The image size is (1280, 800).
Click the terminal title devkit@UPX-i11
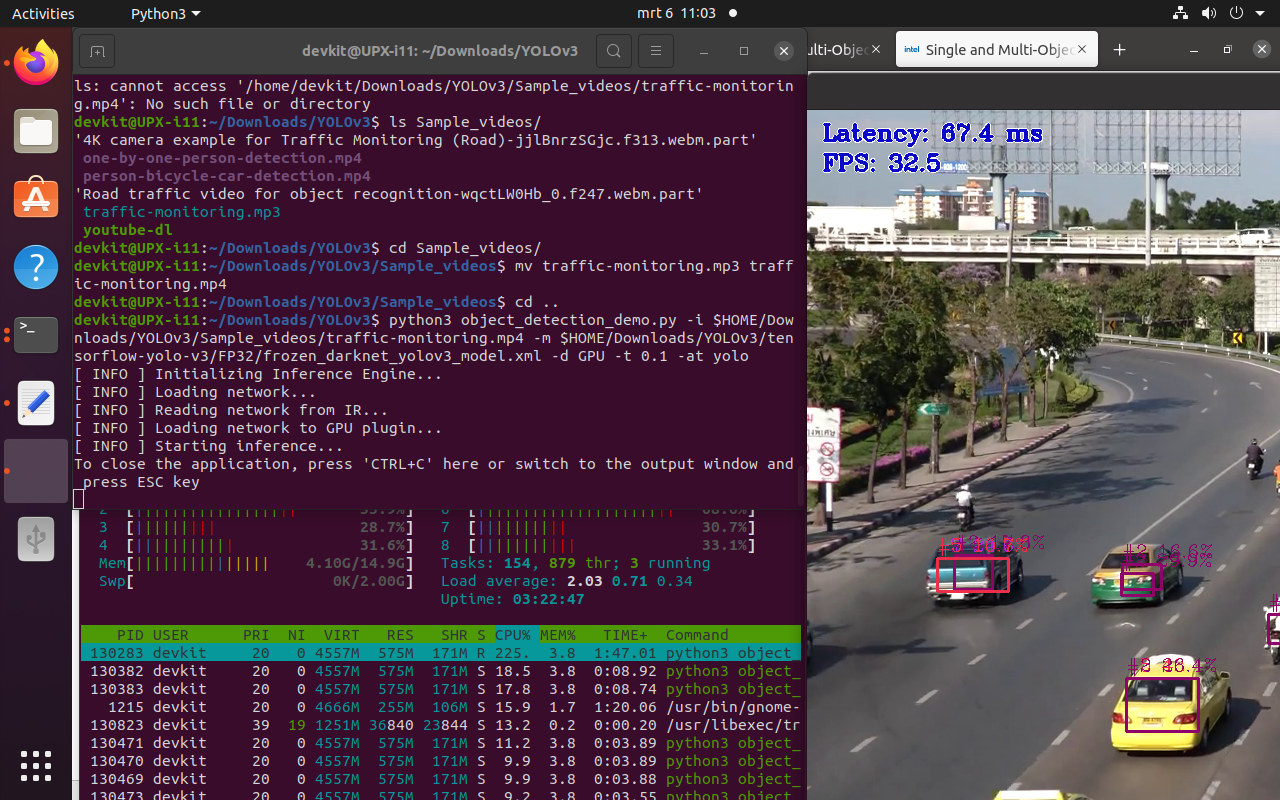click(x=440, y=51)
